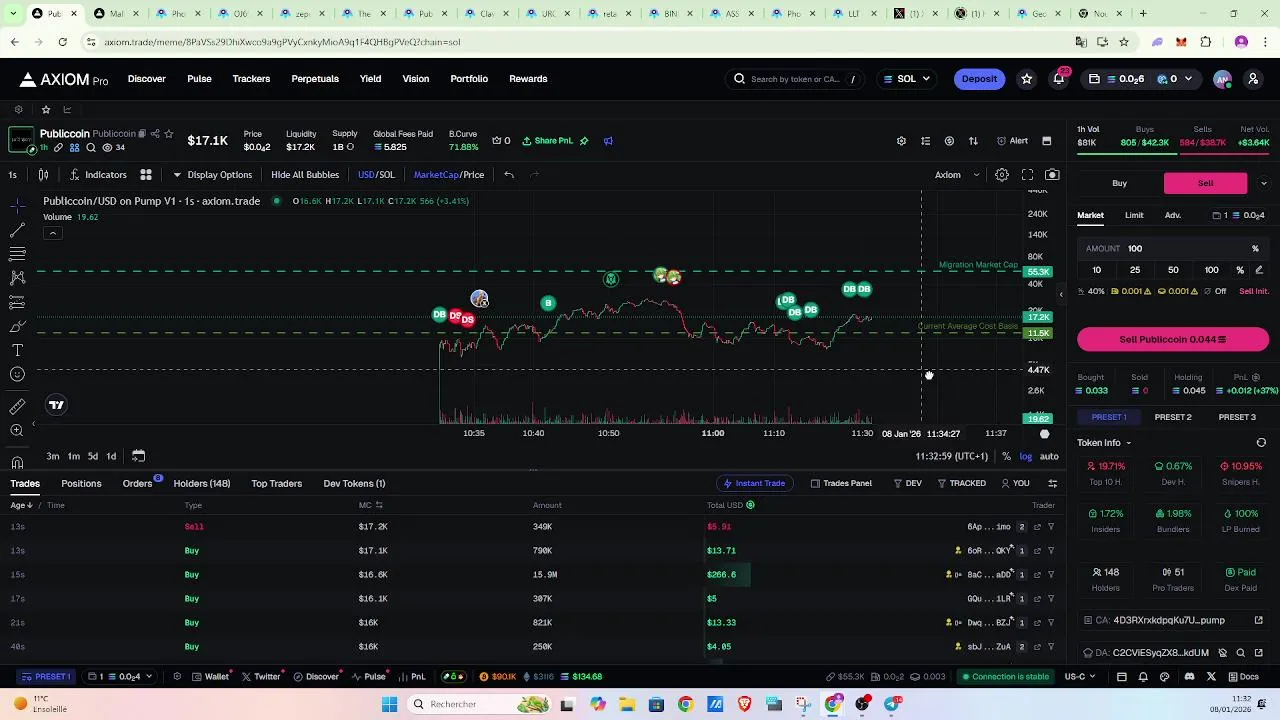Click the Share PnL button
The width and height of the screenshot is (1280, 720).
pyautogui.click(x=546, y=141)
